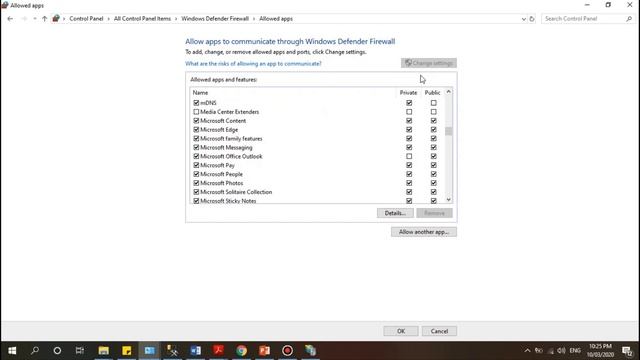Image resolution: width=640 pixels, height=360 pixels.
Task: Open the Action Center notifications
Action: pos(627,351)
